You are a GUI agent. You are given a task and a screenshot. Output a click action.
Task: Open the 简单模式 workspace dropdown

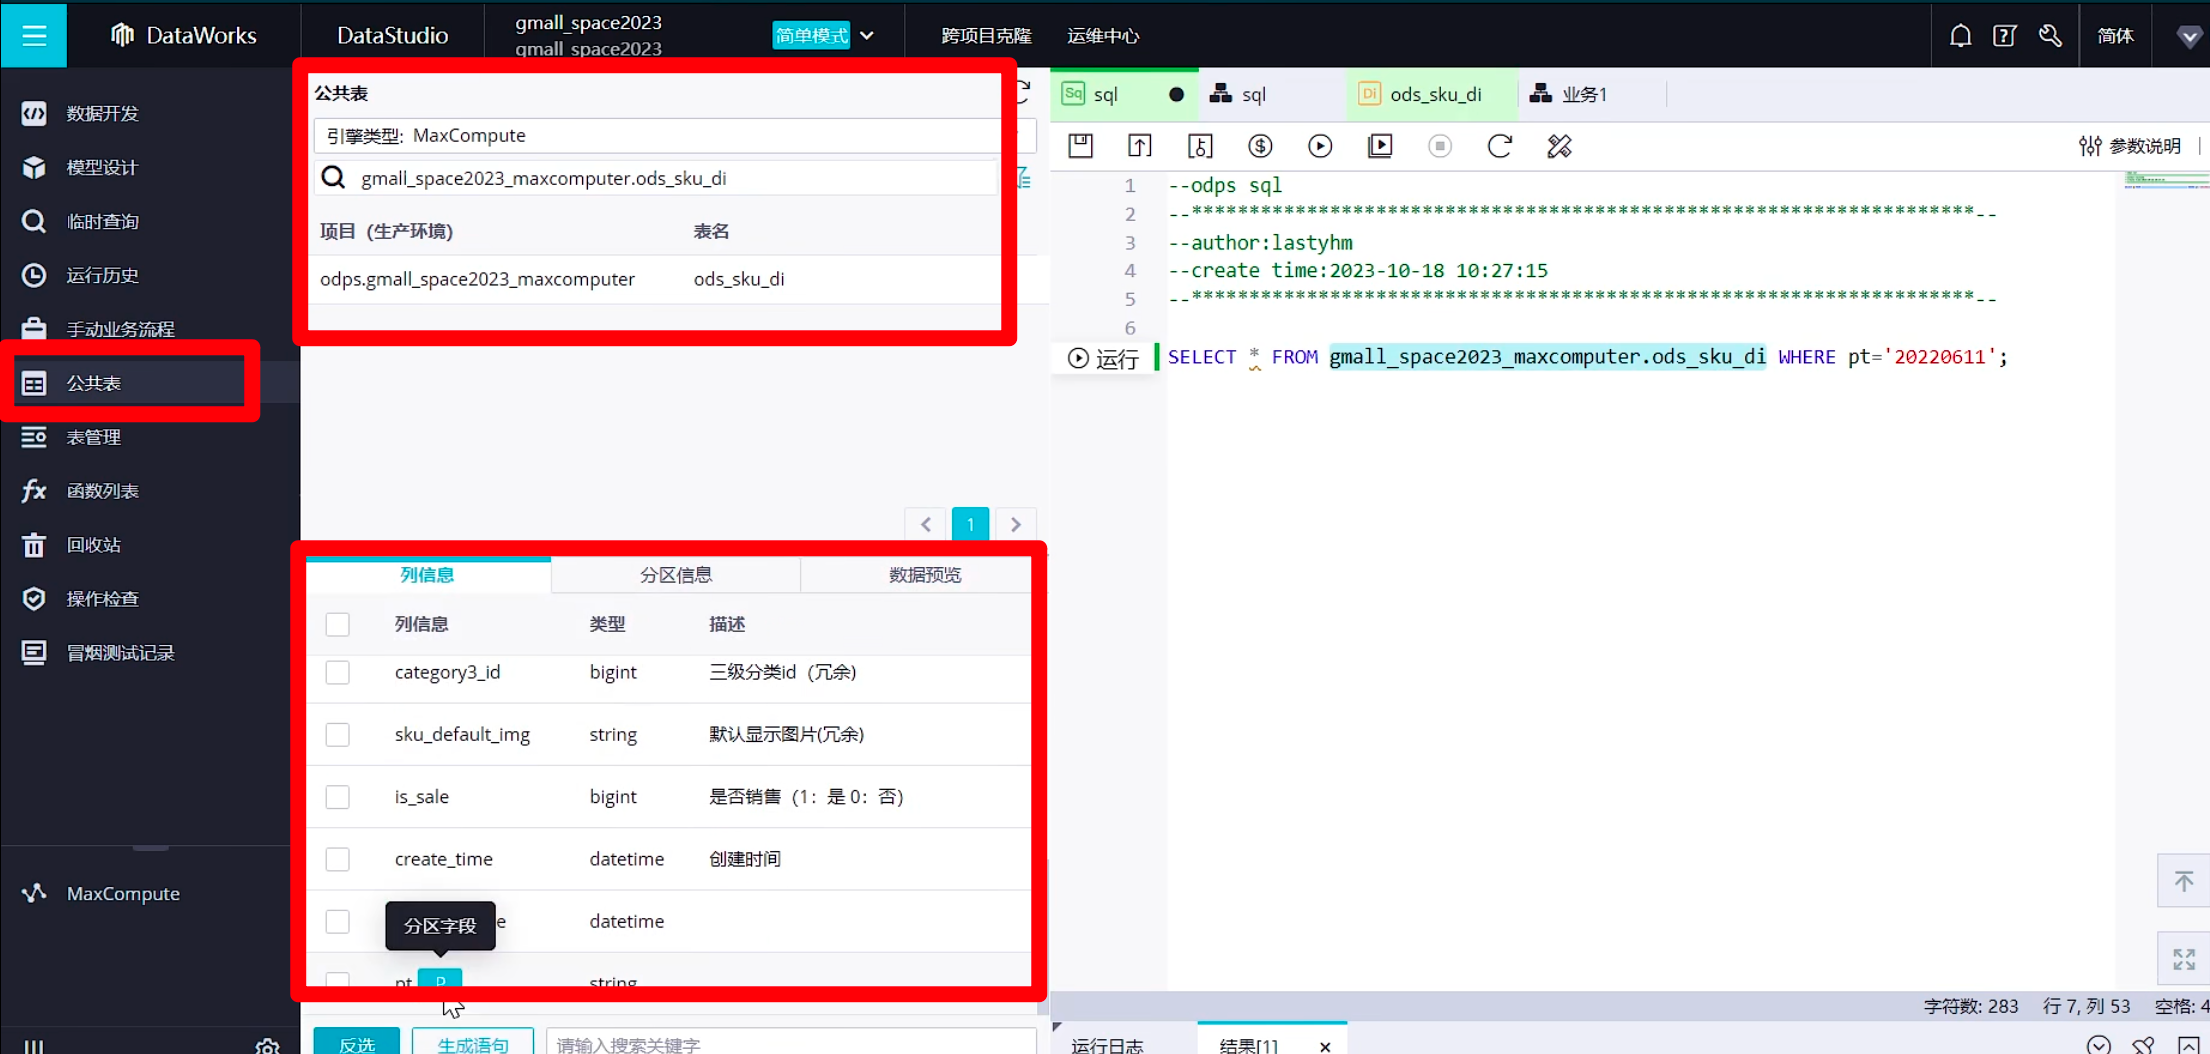click(x=824, y=35)
